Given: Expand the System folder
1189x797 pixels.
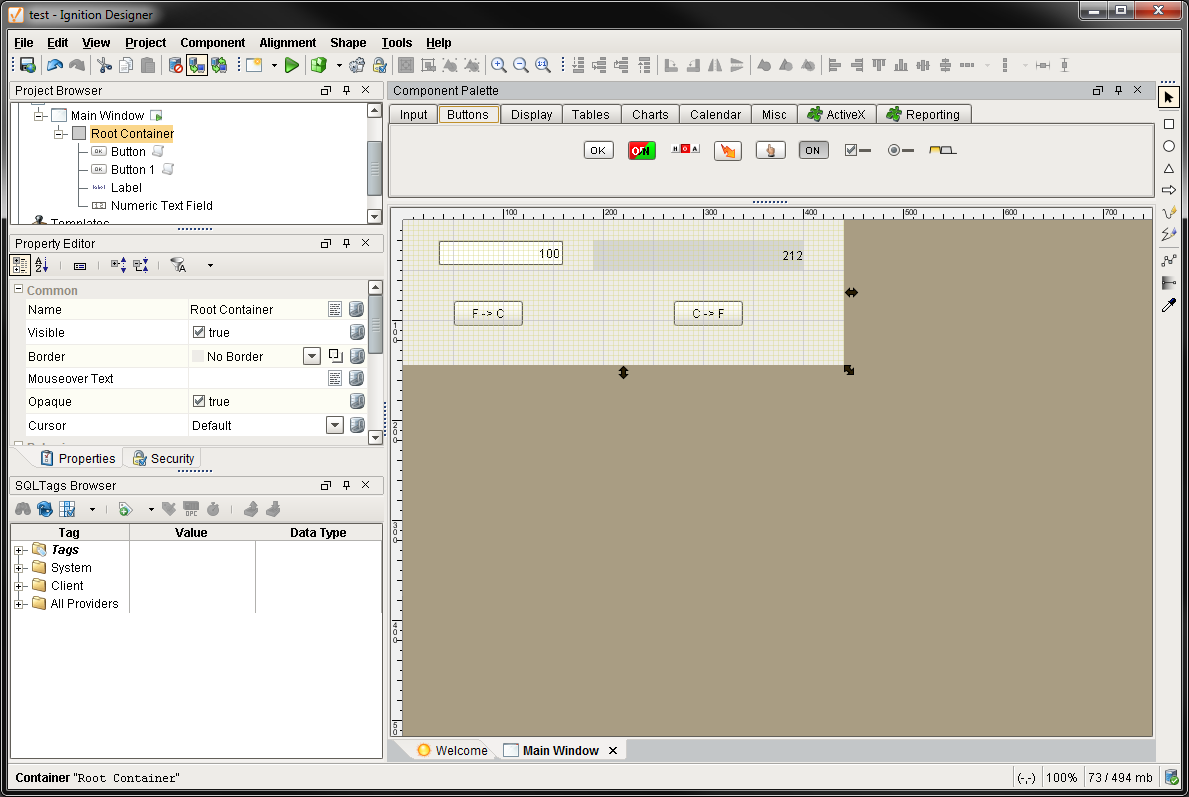Looking at the screenshot, I should coord(20,568).
